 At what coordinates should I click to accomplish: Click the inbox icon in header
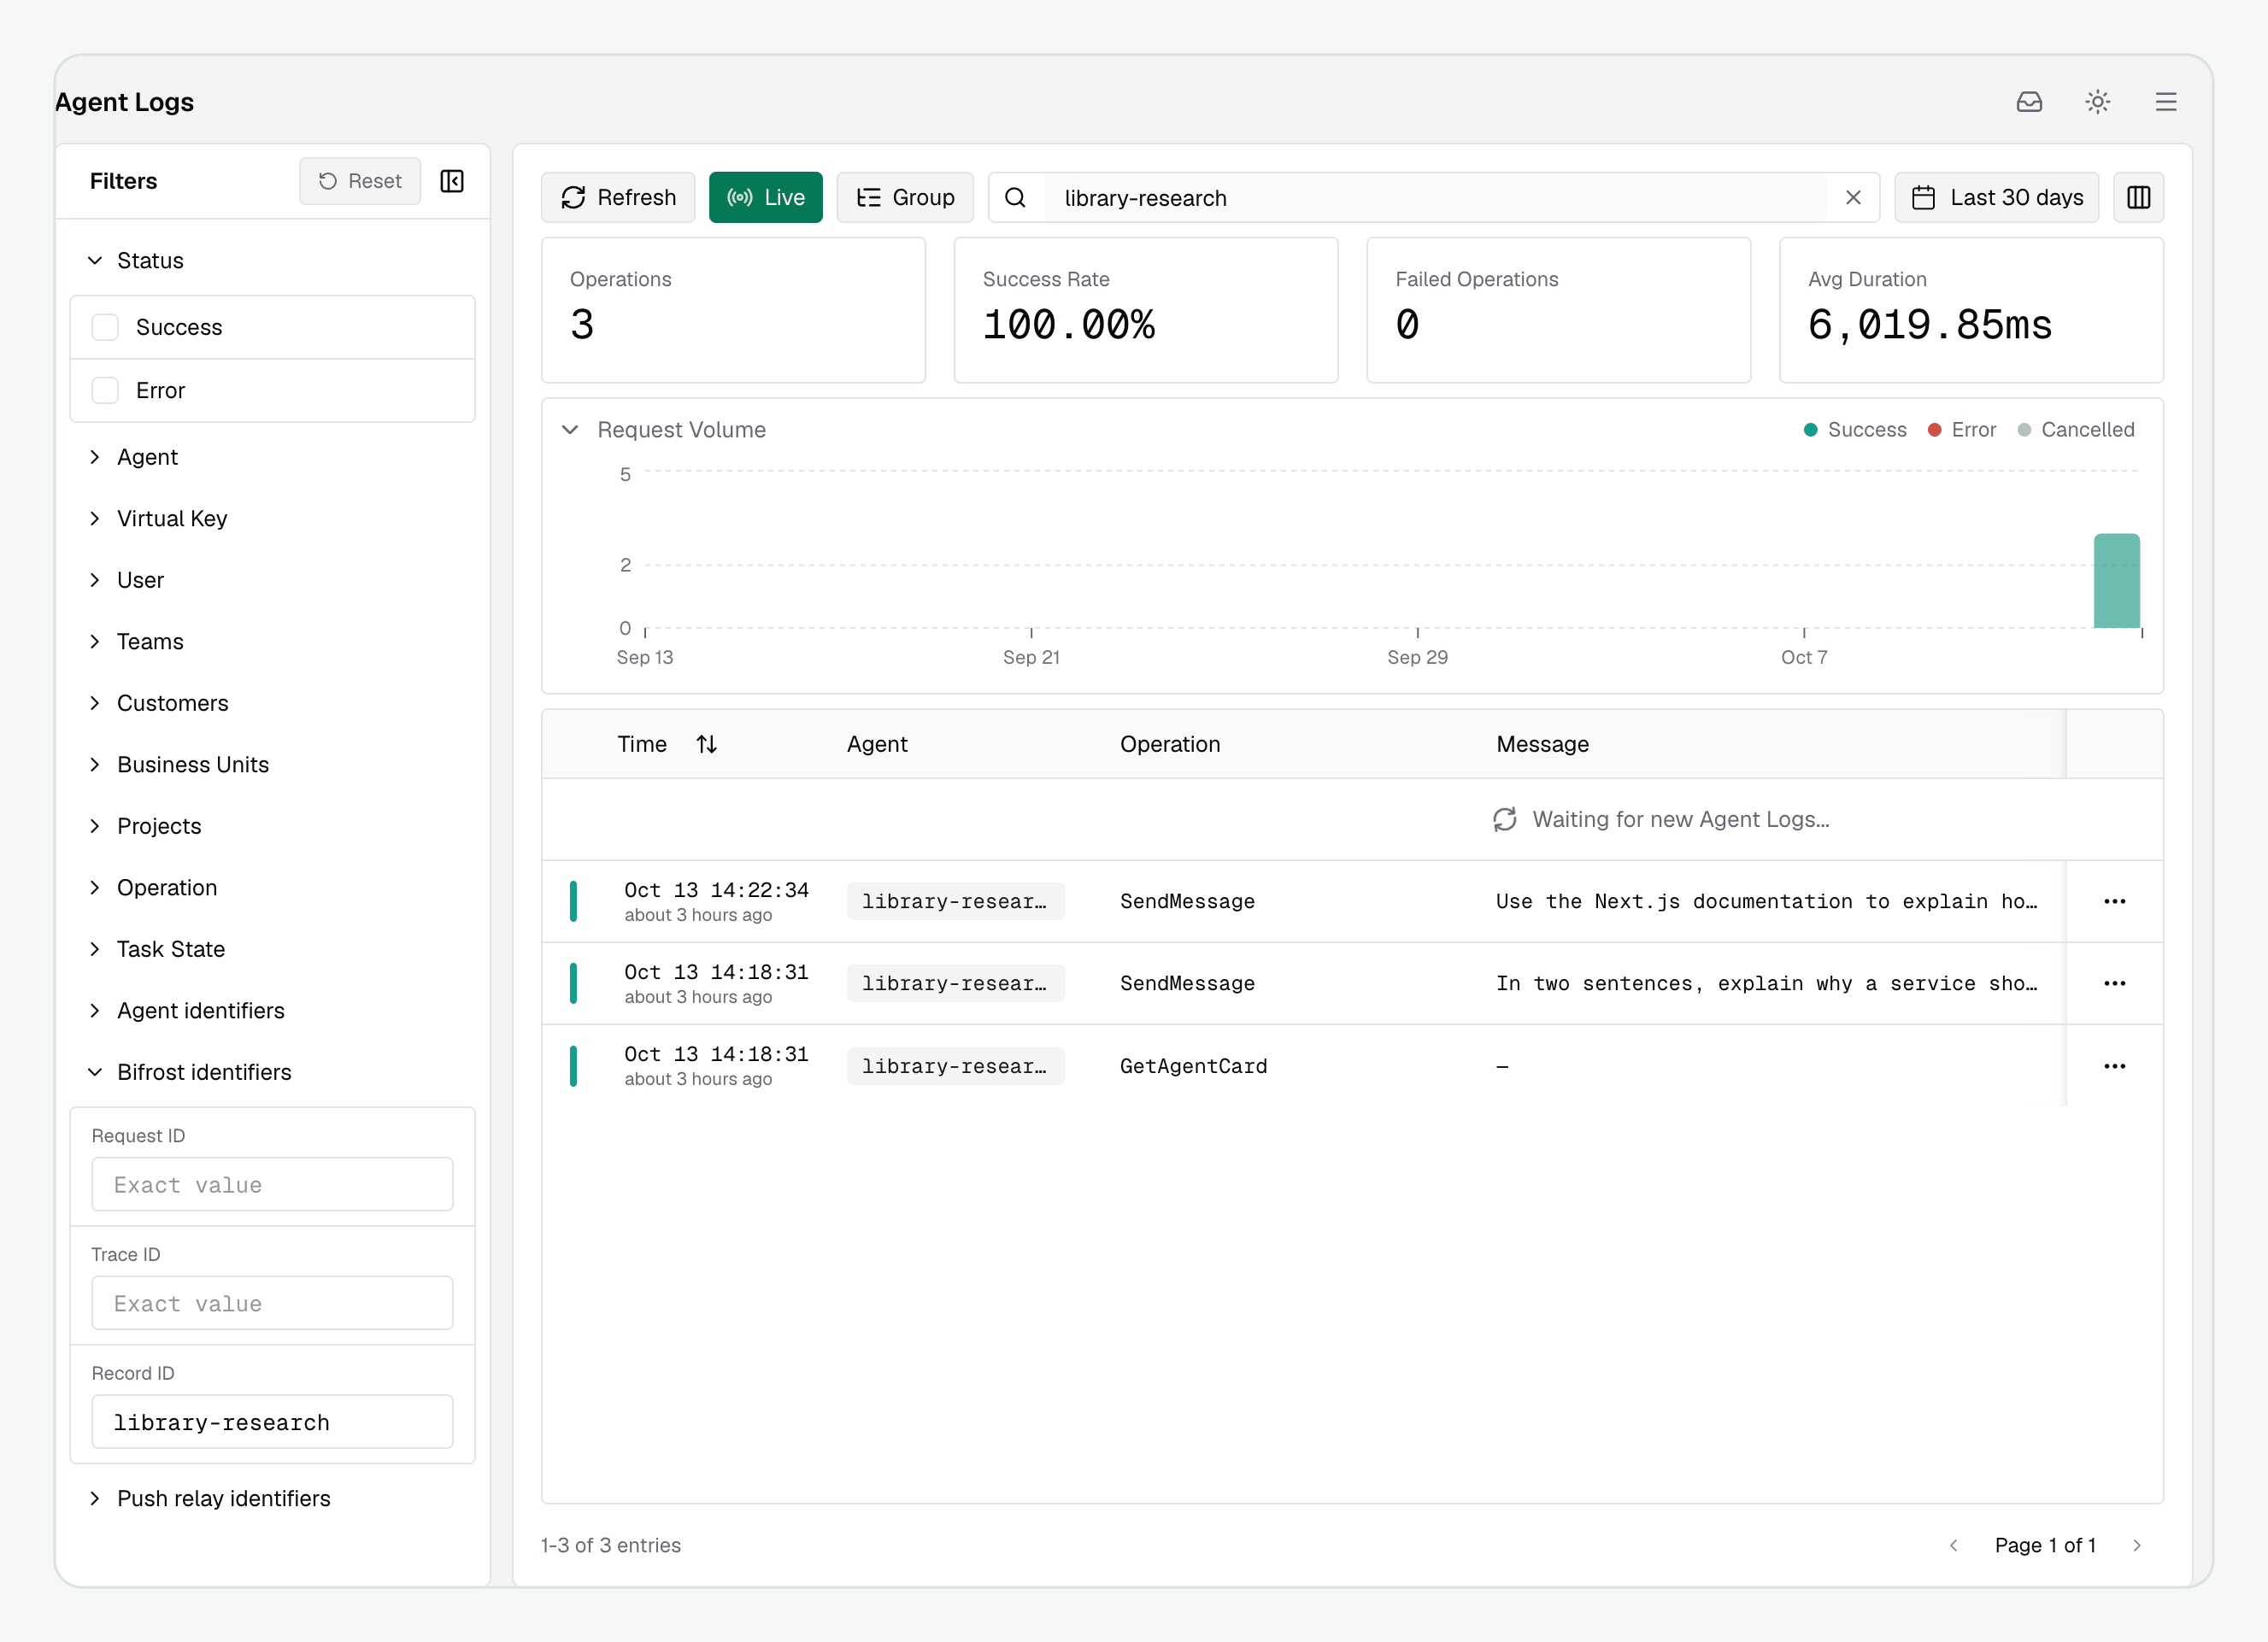pyautogui.click(x=2029, y=102)
